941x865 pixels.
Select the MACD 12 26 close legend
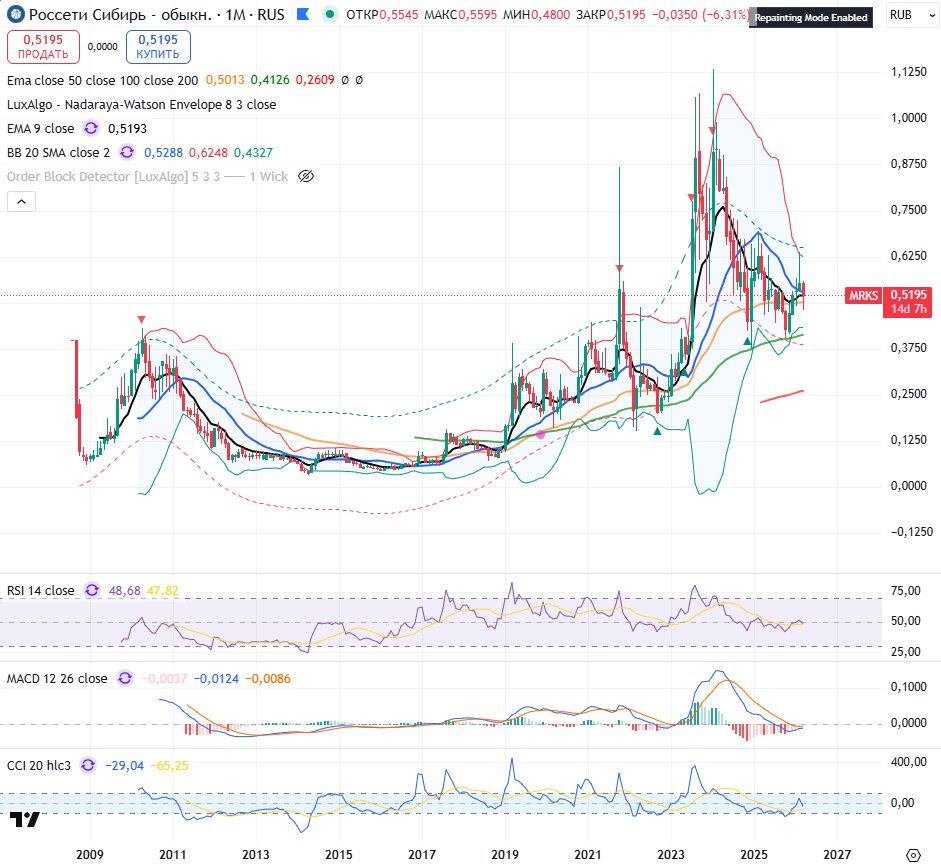tap(57, 678)
